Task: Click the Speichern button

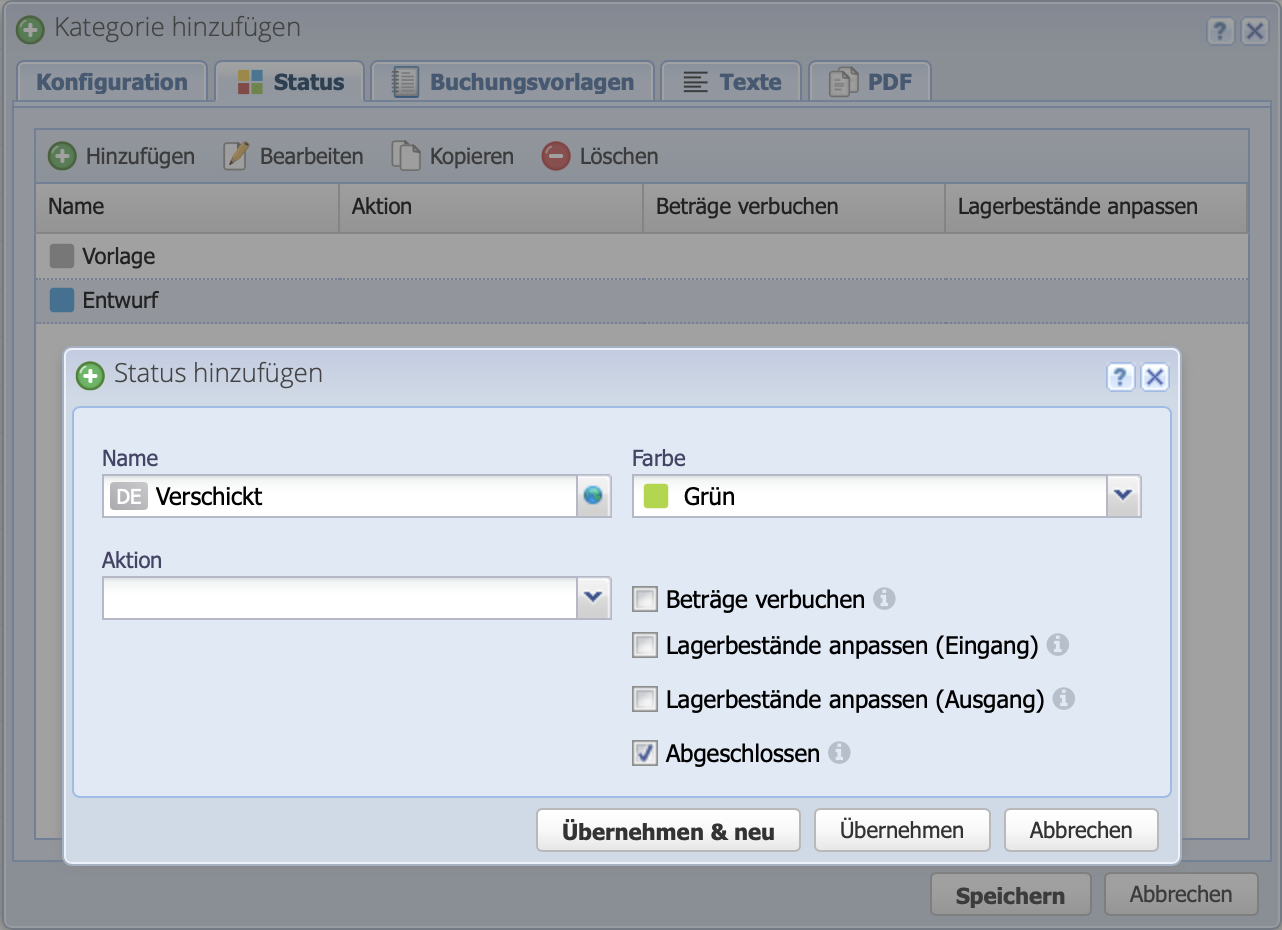Action: pos(1010,894)
